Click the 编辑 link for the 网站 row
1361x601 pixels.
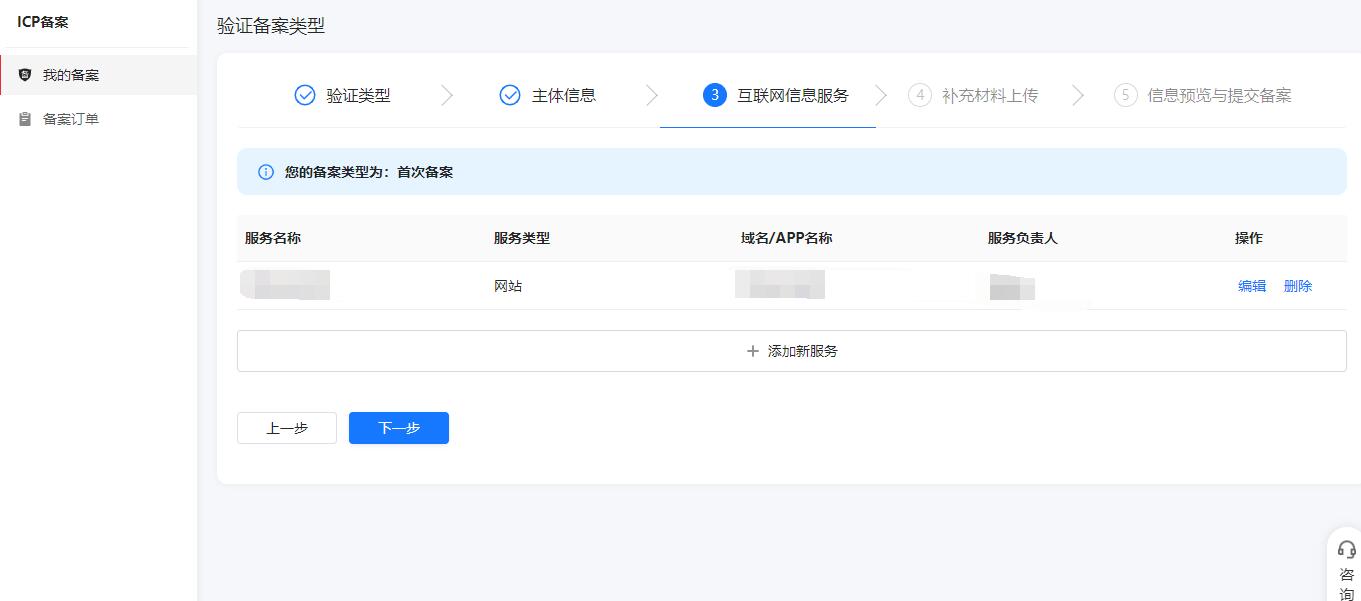1252,286
